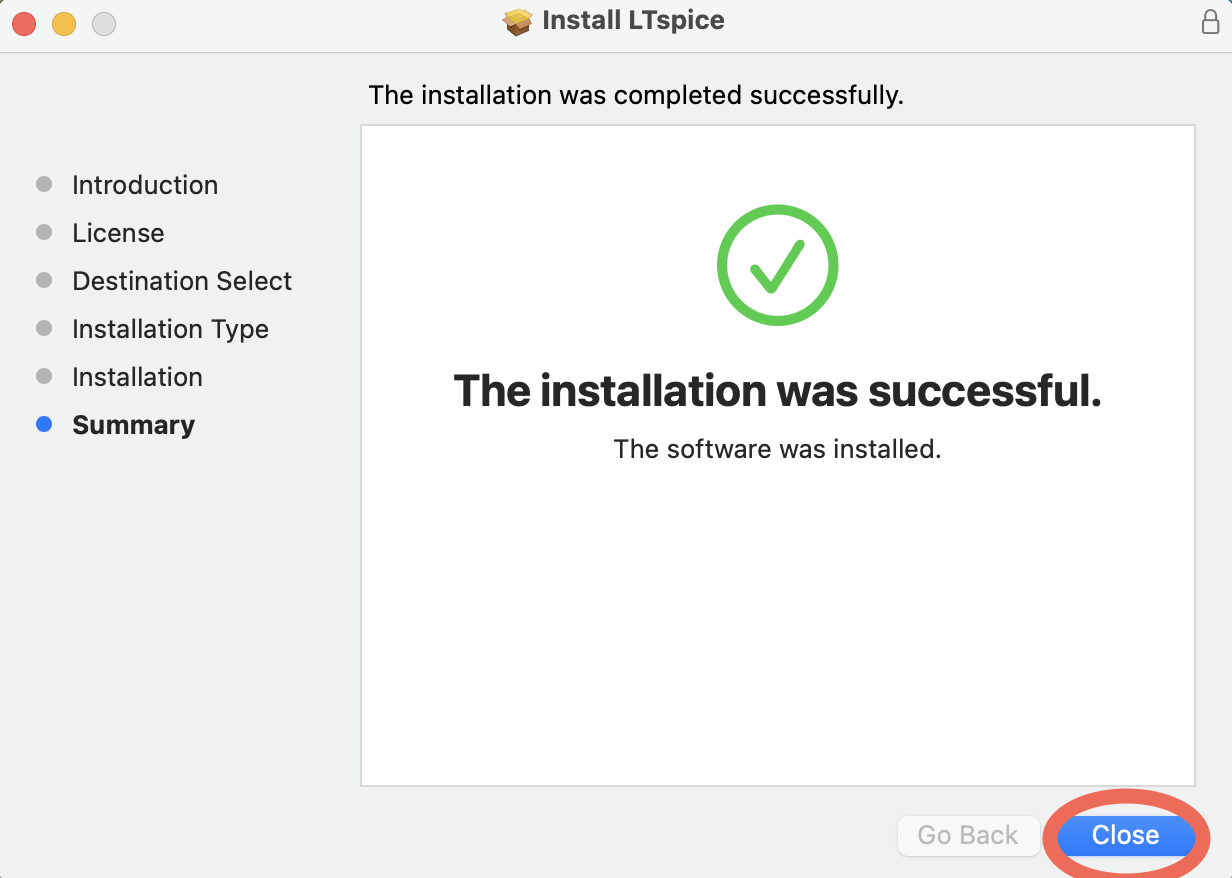This screenshot has height=878, width=1232.
Task: Click the Install LTspice window title
Action: click(x=633, y=21)
